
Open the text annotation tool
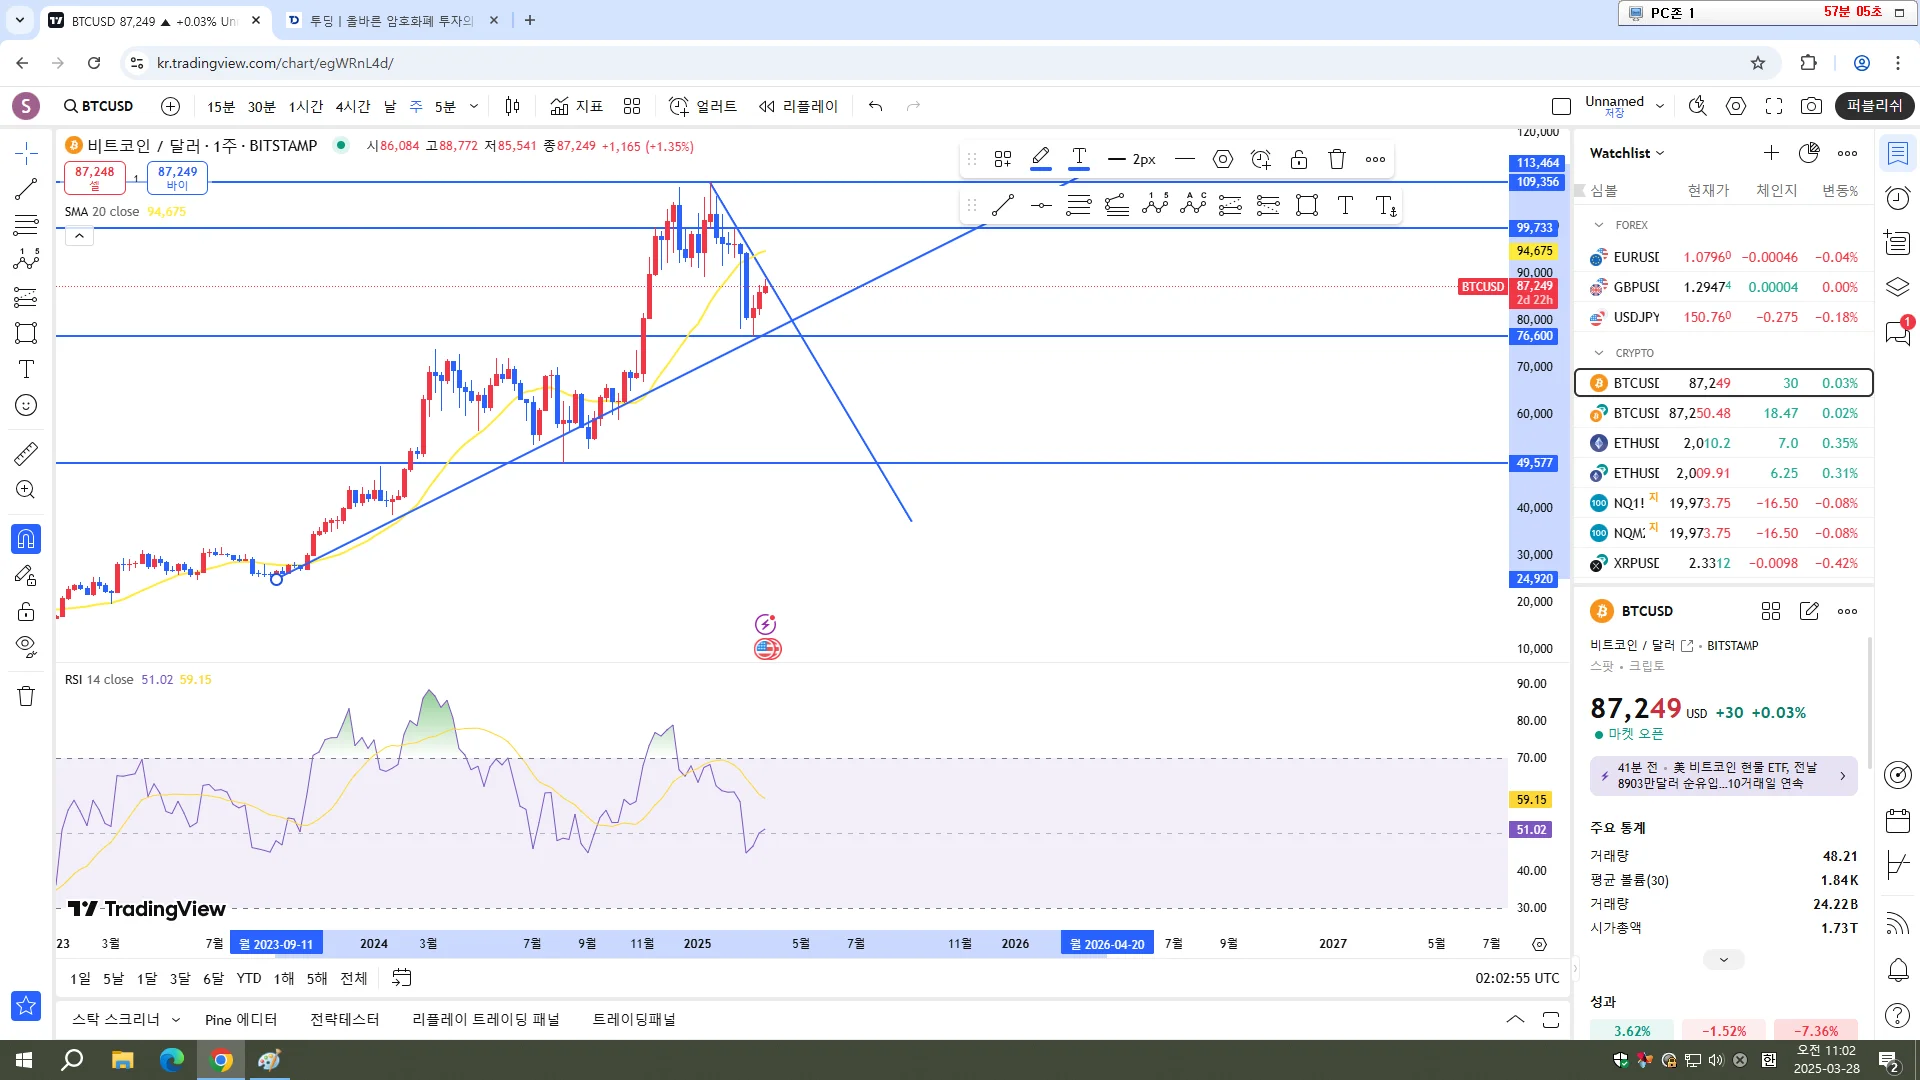(26, 369)
